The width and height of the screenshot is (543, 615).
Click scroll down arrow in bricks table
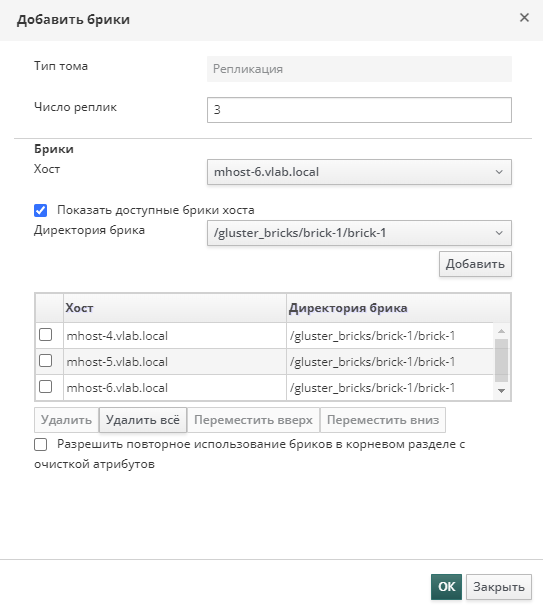pos(501,391)
